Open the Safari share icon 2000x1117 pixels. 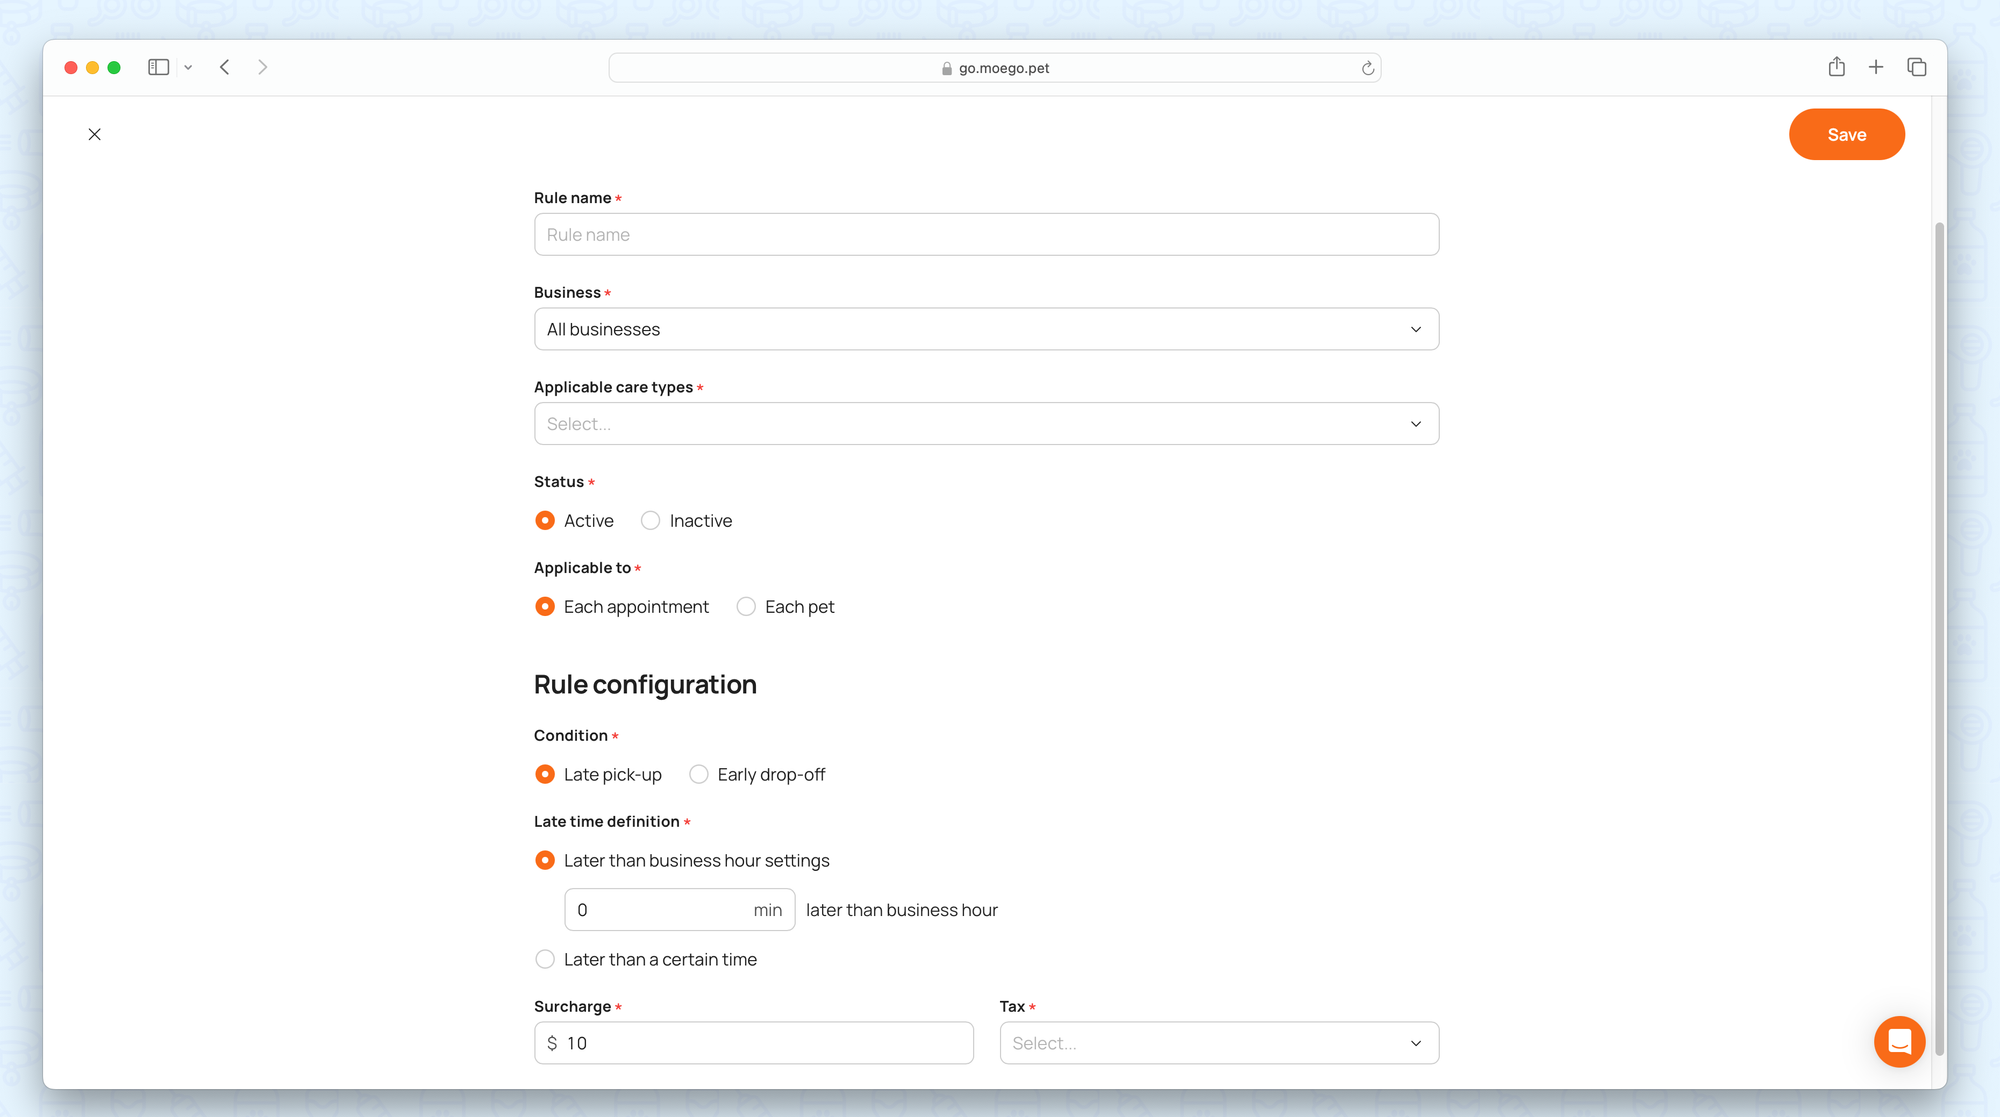tap(1836, 67)
